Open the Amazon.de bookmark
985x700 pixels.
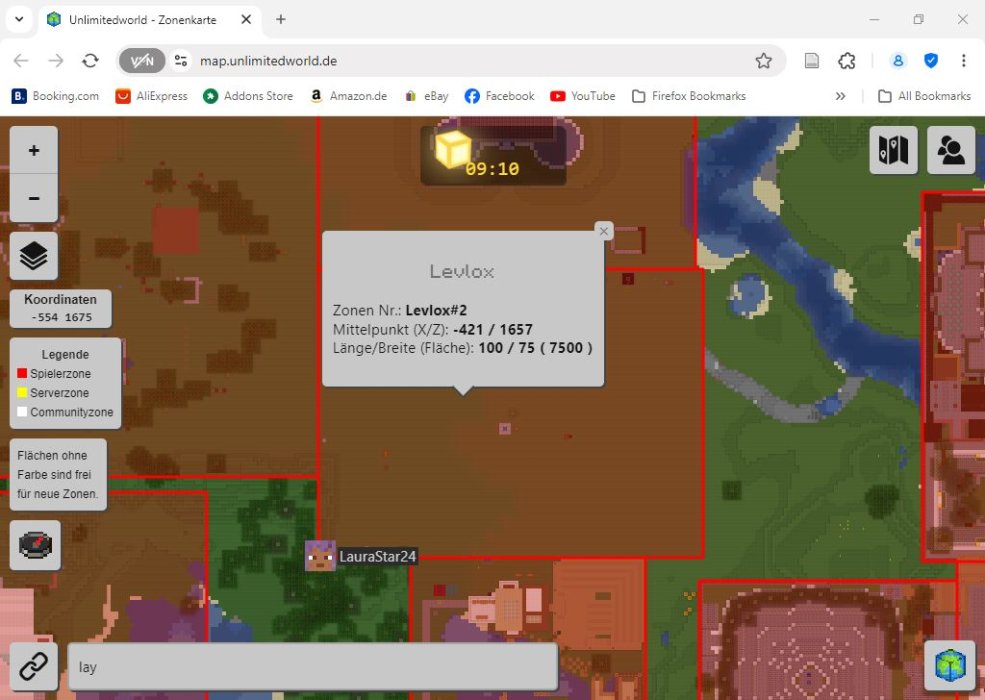[x=349, y=96]
